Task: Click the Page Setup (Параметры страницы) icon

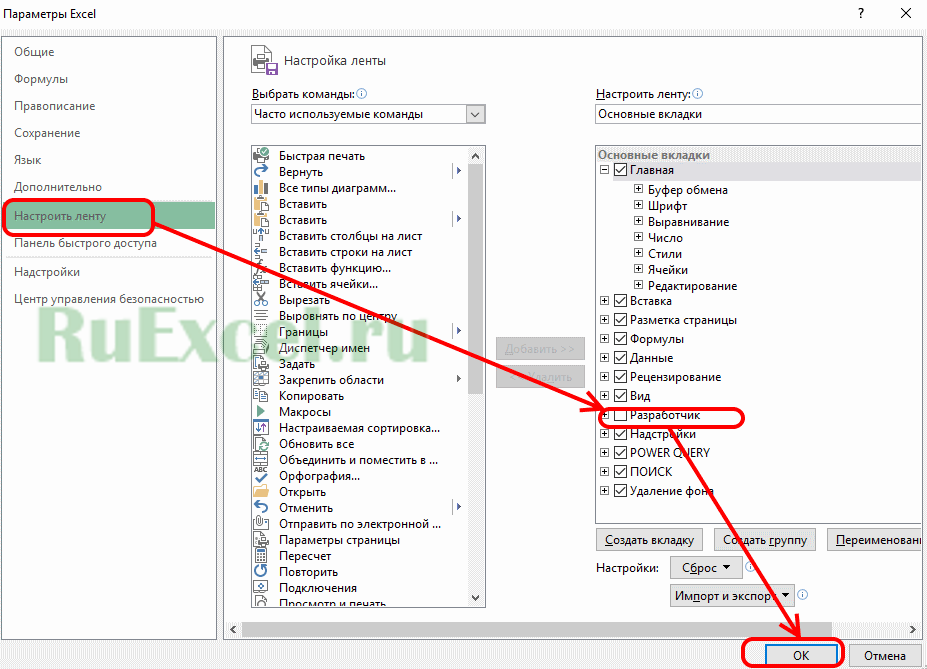Action: 261,539
